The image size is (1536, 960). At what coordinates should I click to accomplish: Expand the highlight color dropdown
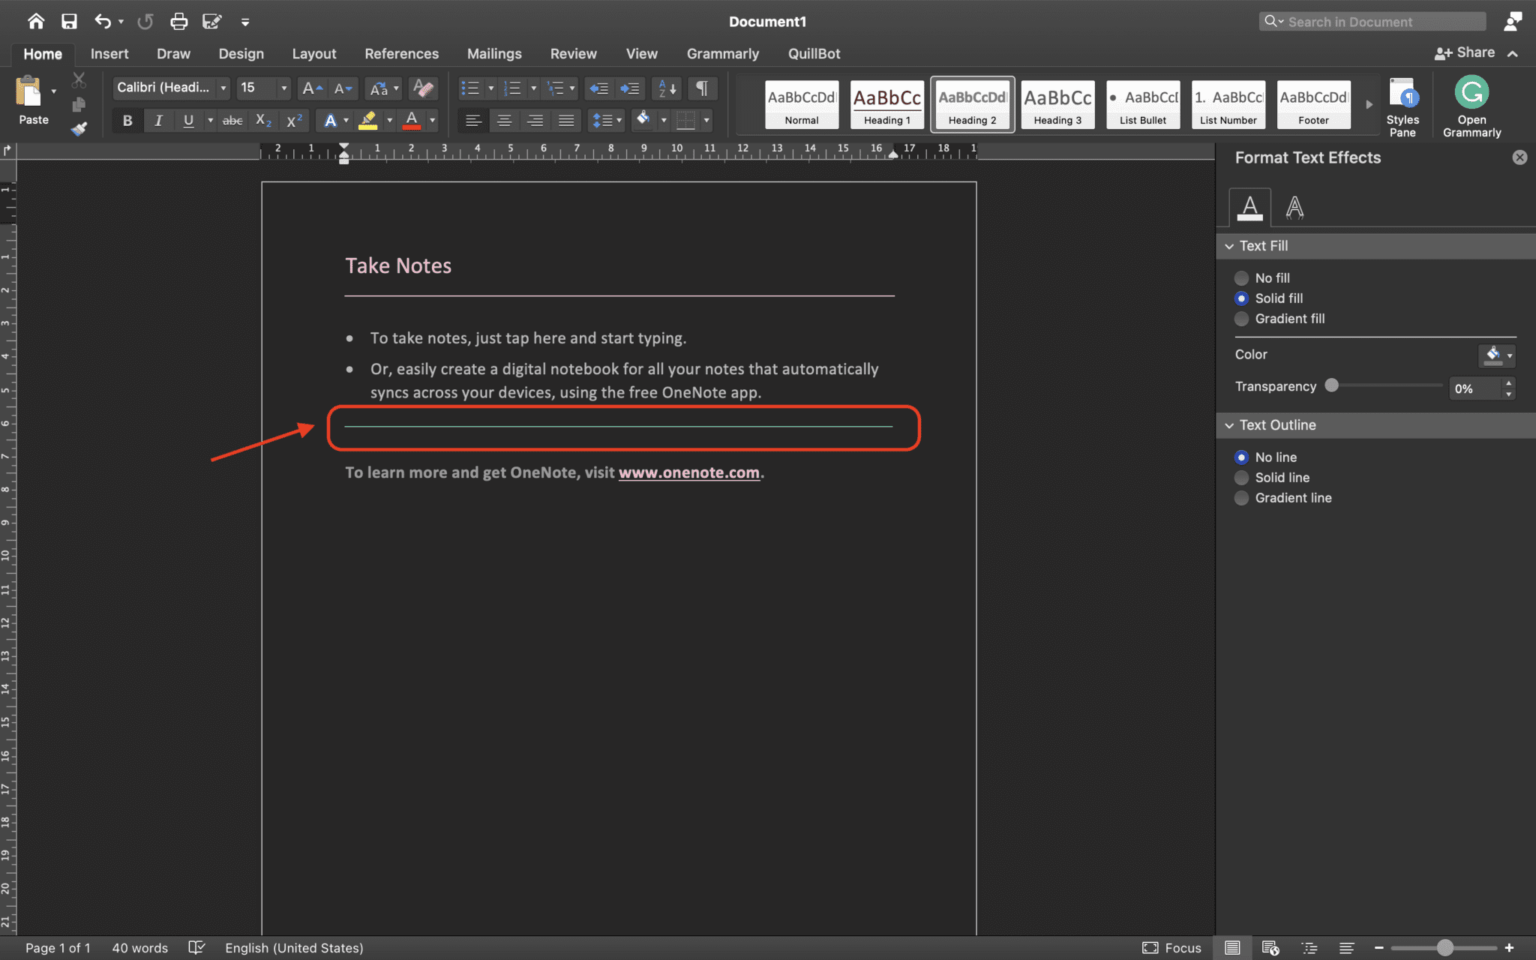[389, 120]
